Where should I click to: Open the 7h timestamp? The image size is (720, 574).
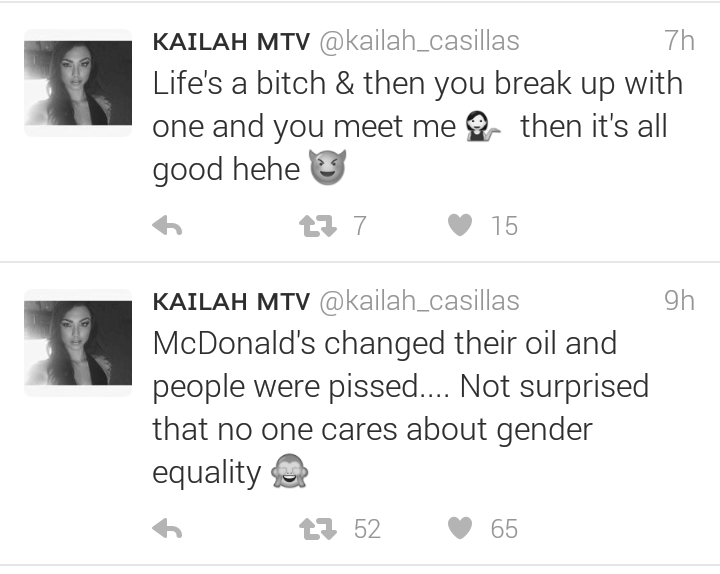pos(679,41)
